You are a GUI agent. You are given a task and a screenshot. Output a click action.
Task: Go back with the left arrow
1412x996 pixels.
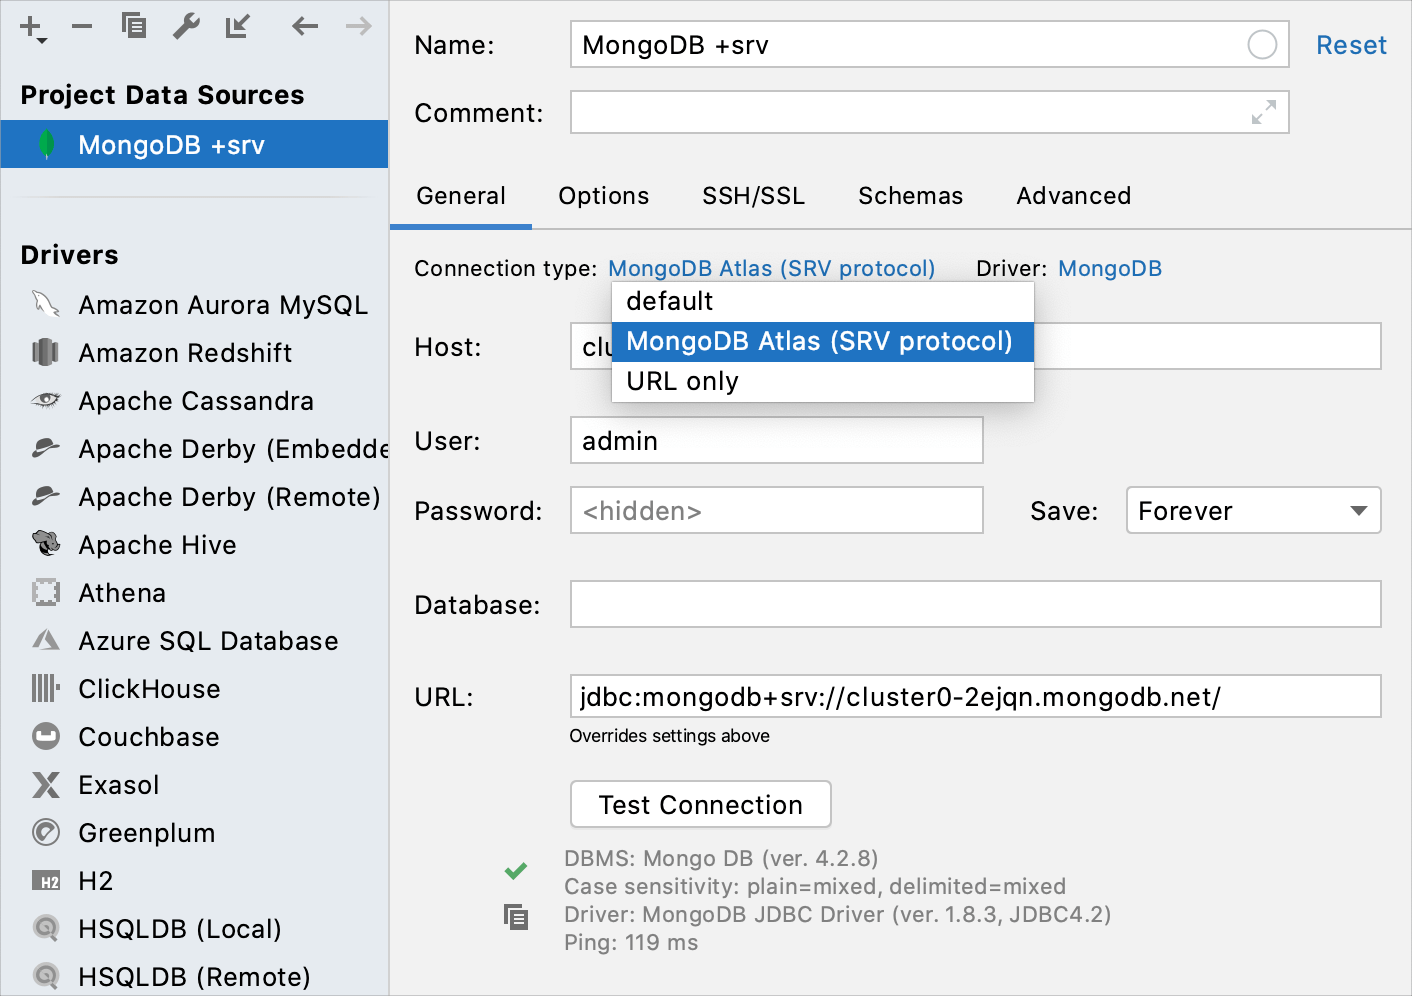(x=305, y=26)
